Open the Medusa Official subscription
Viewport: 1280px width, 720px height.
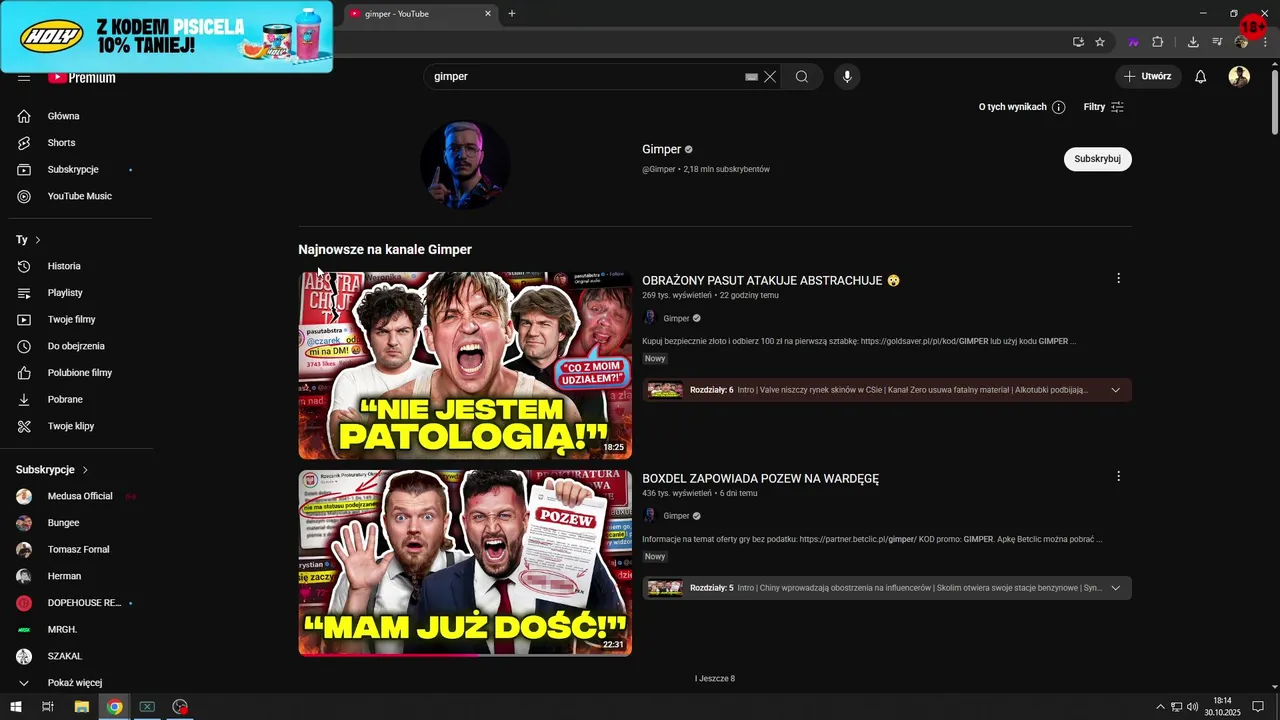pos(80,496)
